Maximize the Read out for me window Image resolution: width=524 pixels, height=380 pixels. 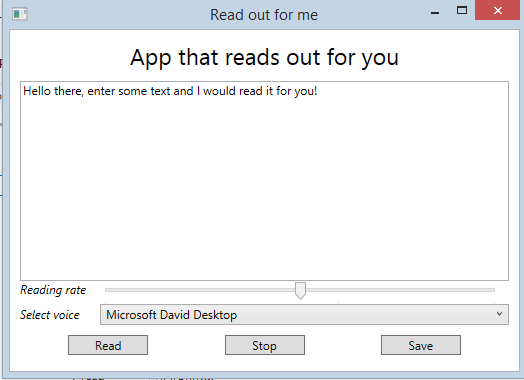[x=462, y=11]
